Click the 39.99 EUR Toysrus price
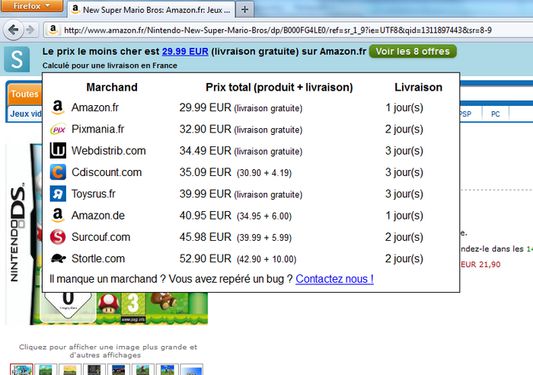533x375 pixels. coord(205,194)
